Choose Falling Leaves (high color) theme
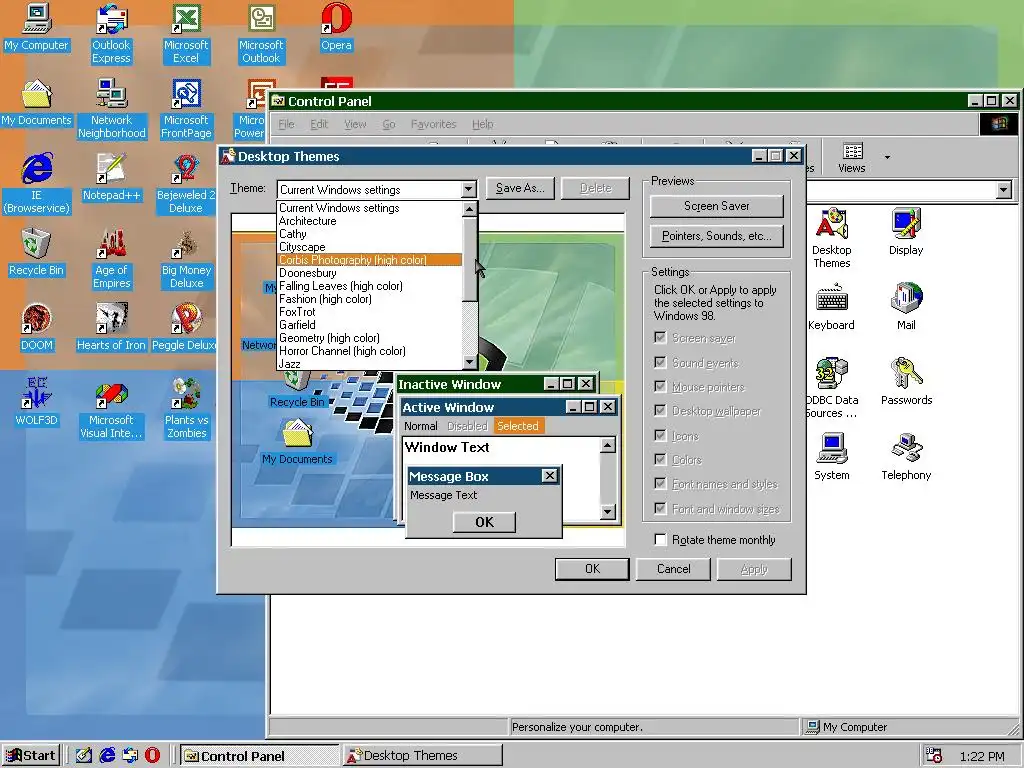Image resolution: width=1024 pixels, height=768 pixels. coord(370,286)
